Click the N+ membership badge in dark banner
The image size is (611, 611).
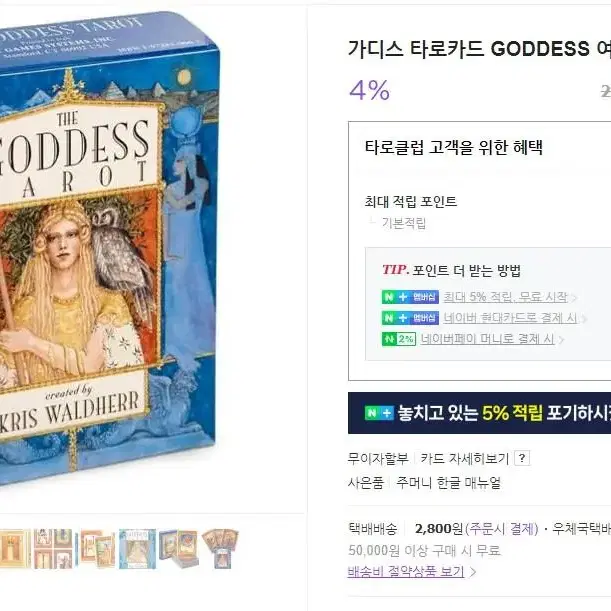[379, 413]
